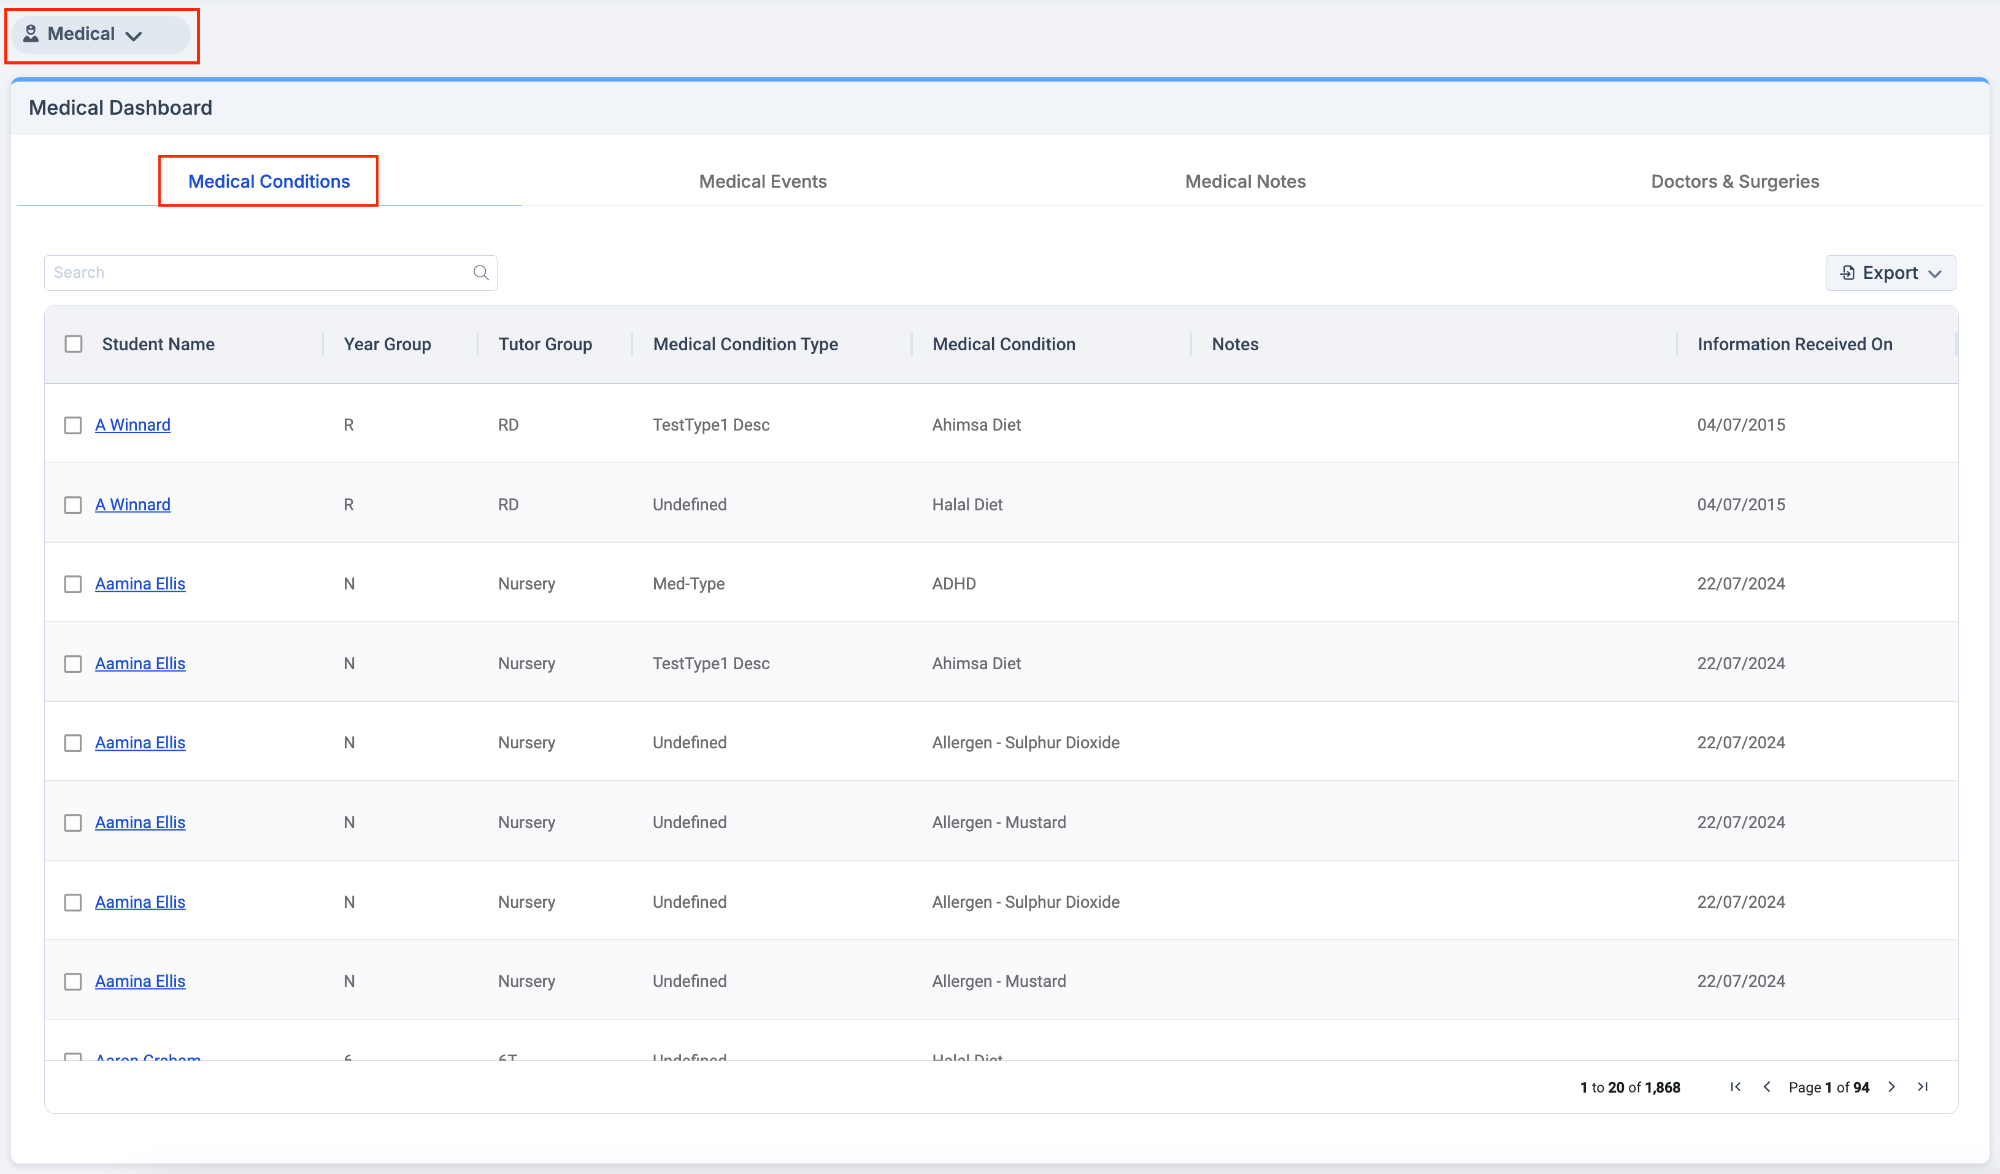
Task: Click TestType1 Desc in A Winnard row
Action: pos(711,425)
